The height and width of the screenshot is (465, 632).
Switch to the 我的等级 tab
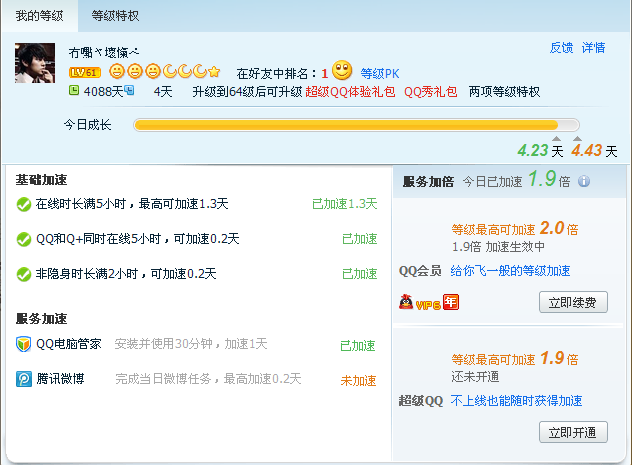[x=40, y=16]
